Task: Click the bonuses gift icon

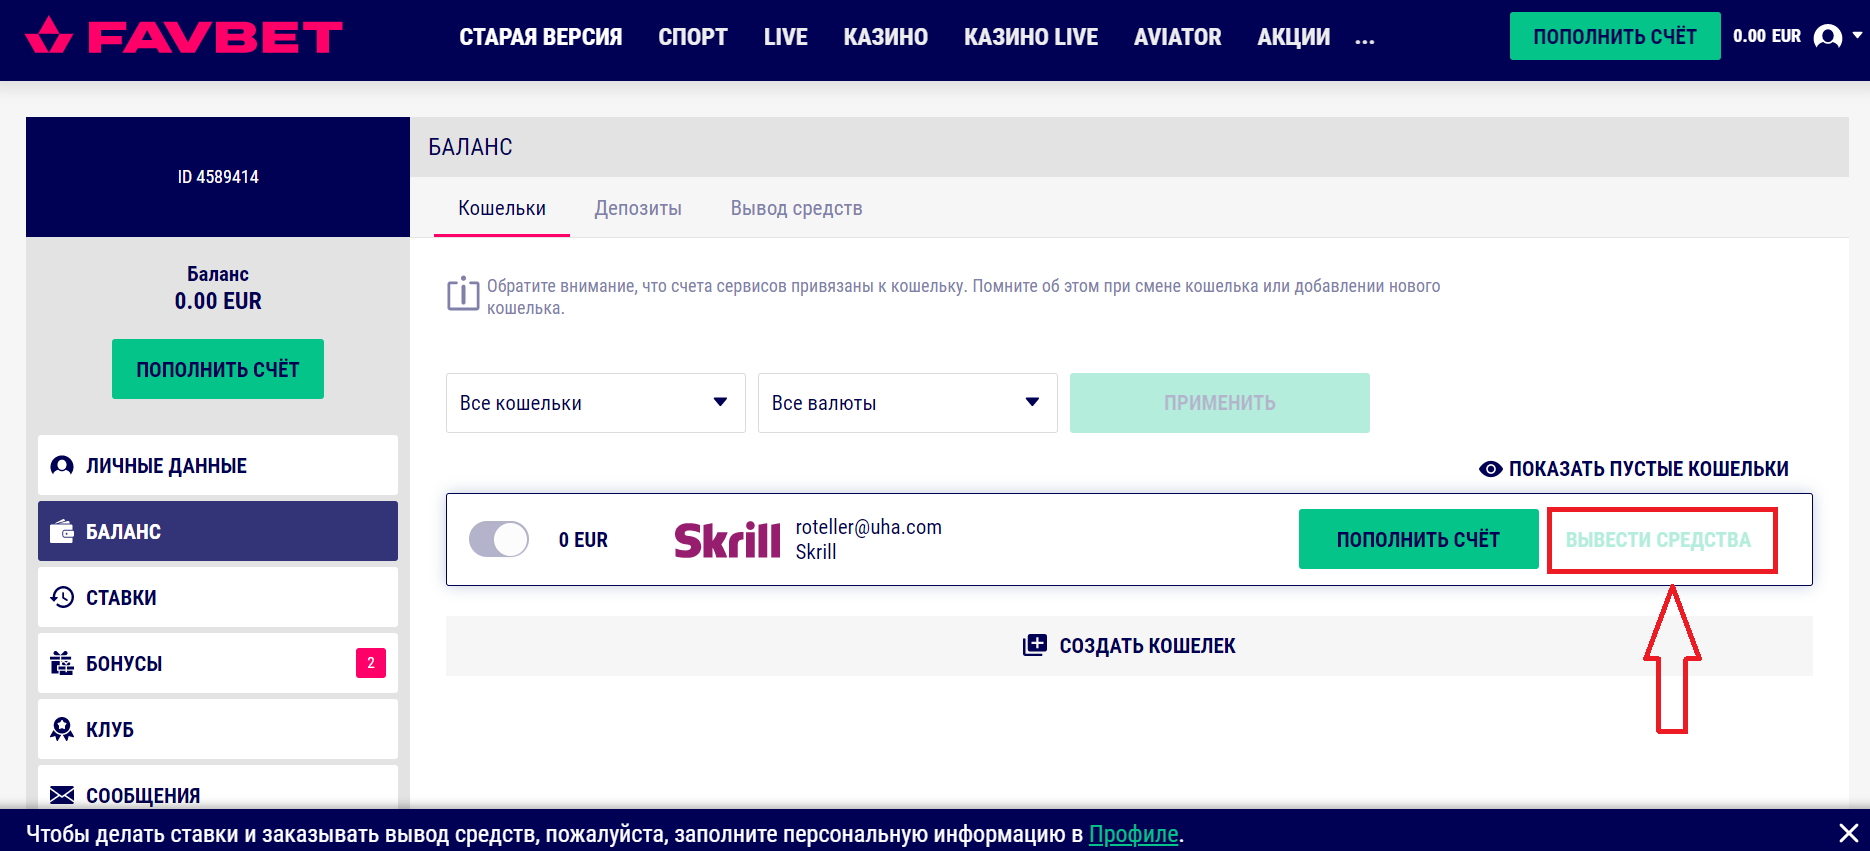Action: coord(62,663)
